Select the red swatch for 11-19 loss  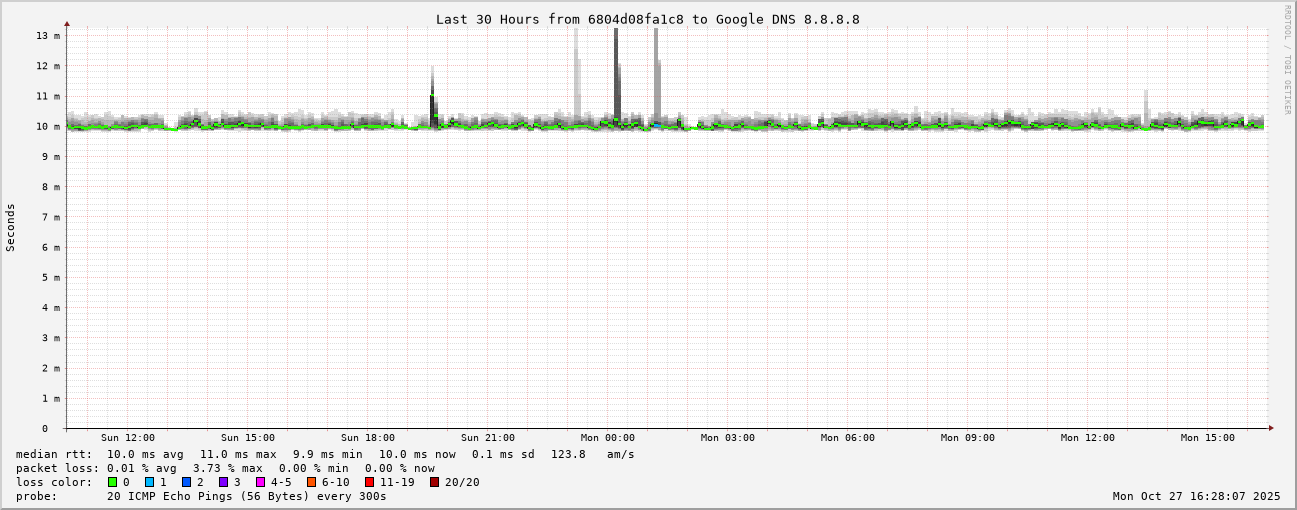[369, 482]
